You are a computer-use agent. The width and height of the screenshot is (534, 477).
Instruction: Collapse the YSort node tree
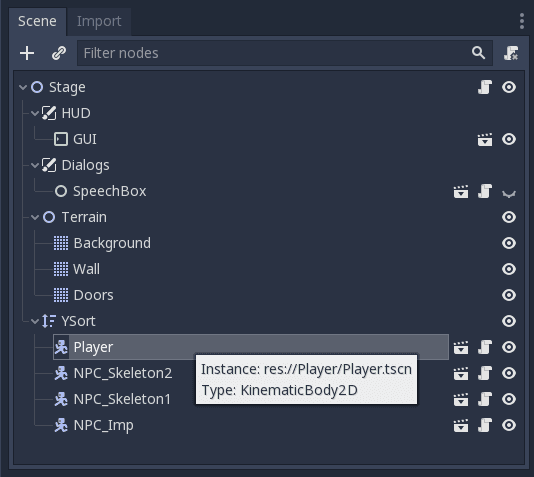35,321
